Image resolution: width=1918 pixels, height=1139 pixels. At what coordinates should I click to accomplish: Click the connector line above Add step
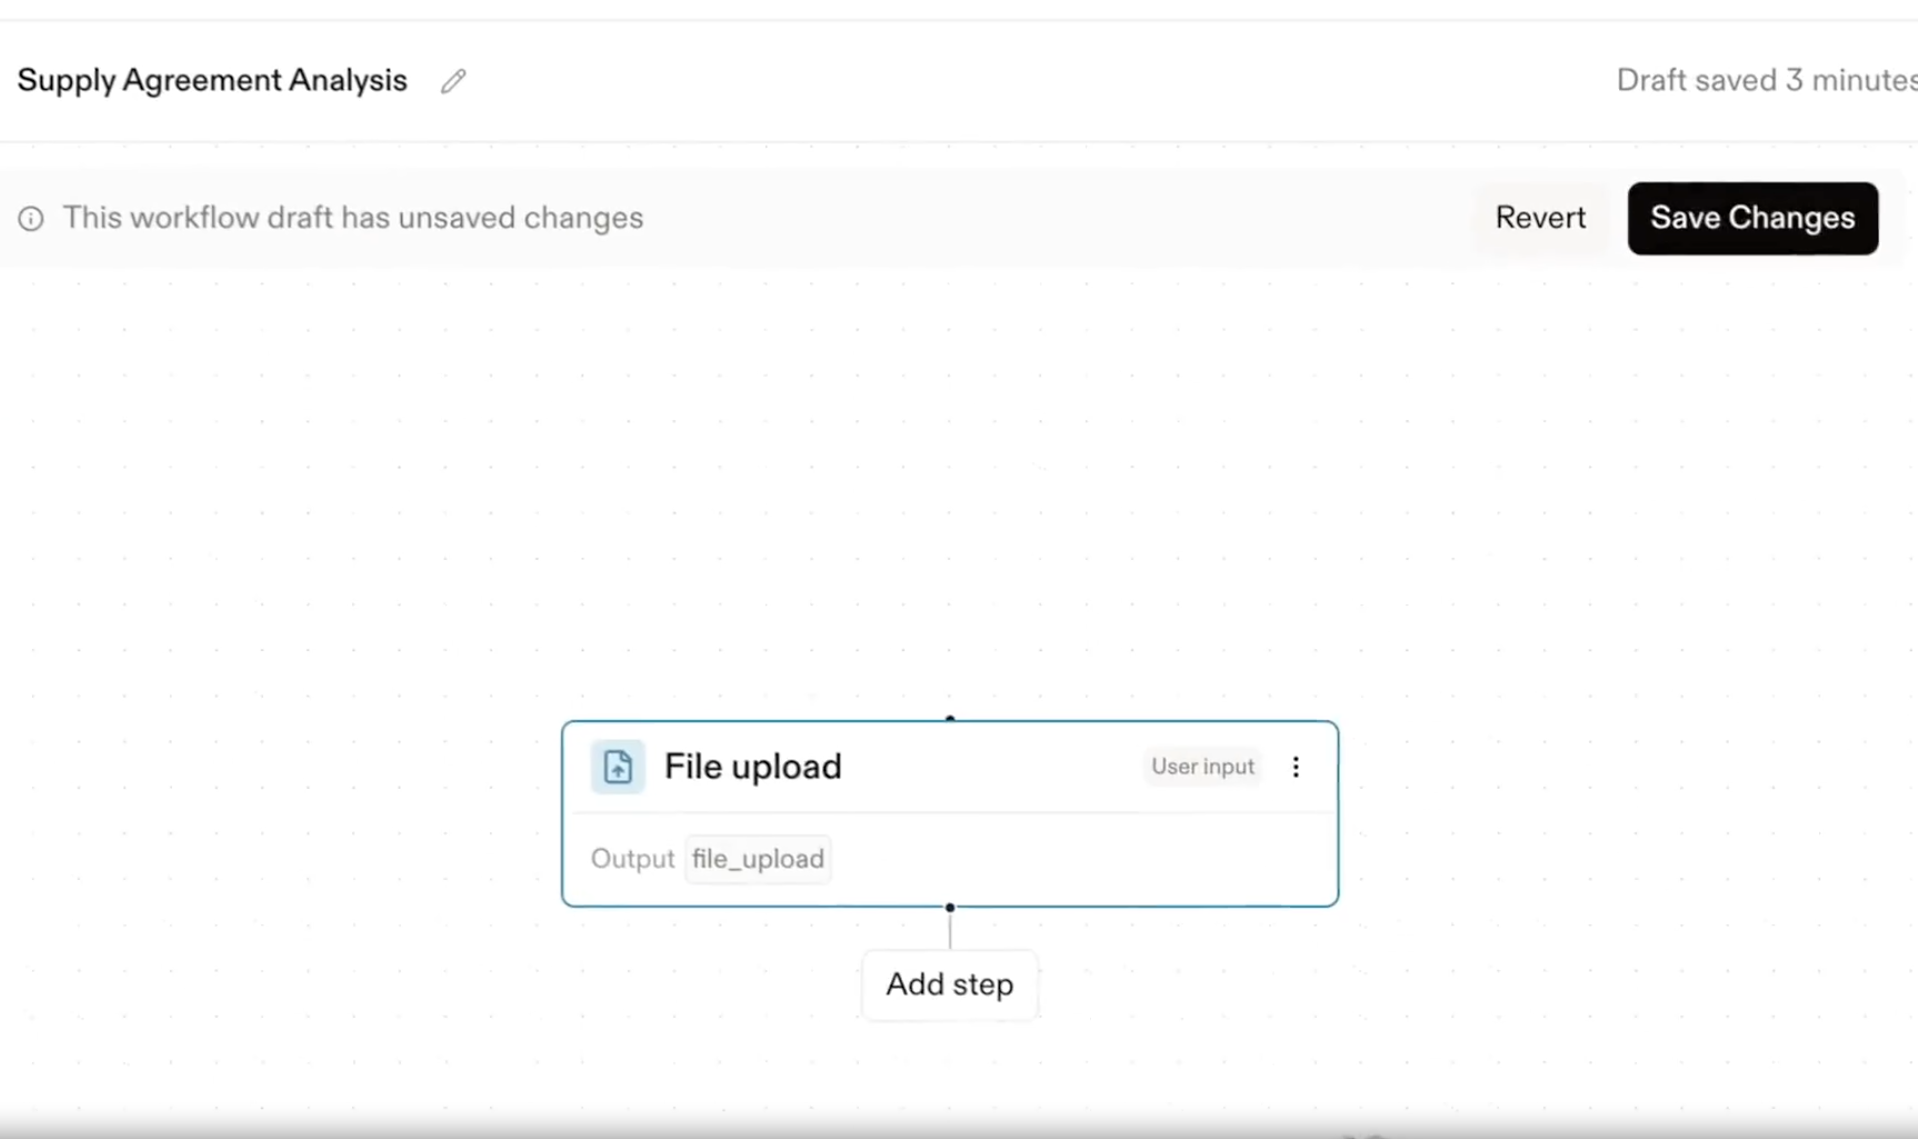tap(949, 930)
